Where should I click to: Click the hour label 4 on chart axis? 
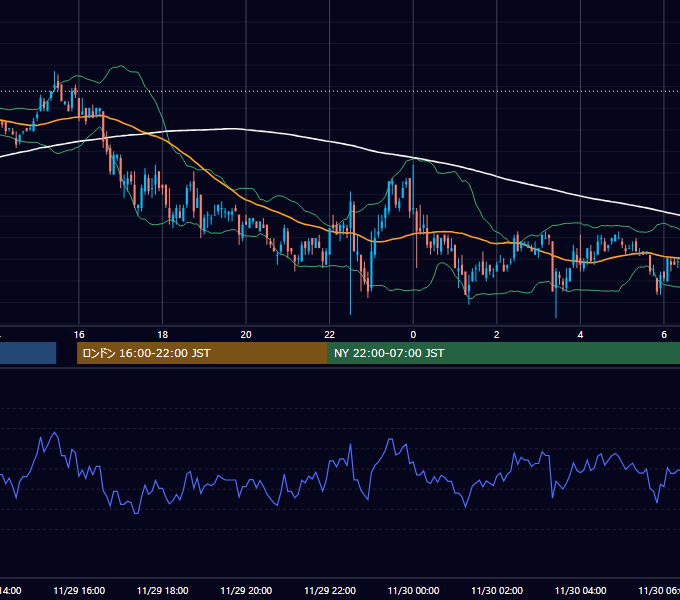580,335
